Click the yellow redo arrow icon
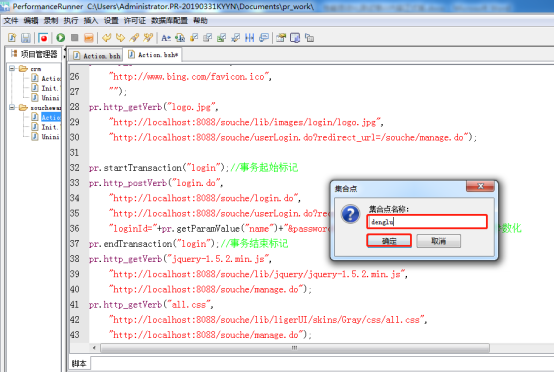Image resolution: width=554 pixels, height=372 pixels. (x=120, y=37)
